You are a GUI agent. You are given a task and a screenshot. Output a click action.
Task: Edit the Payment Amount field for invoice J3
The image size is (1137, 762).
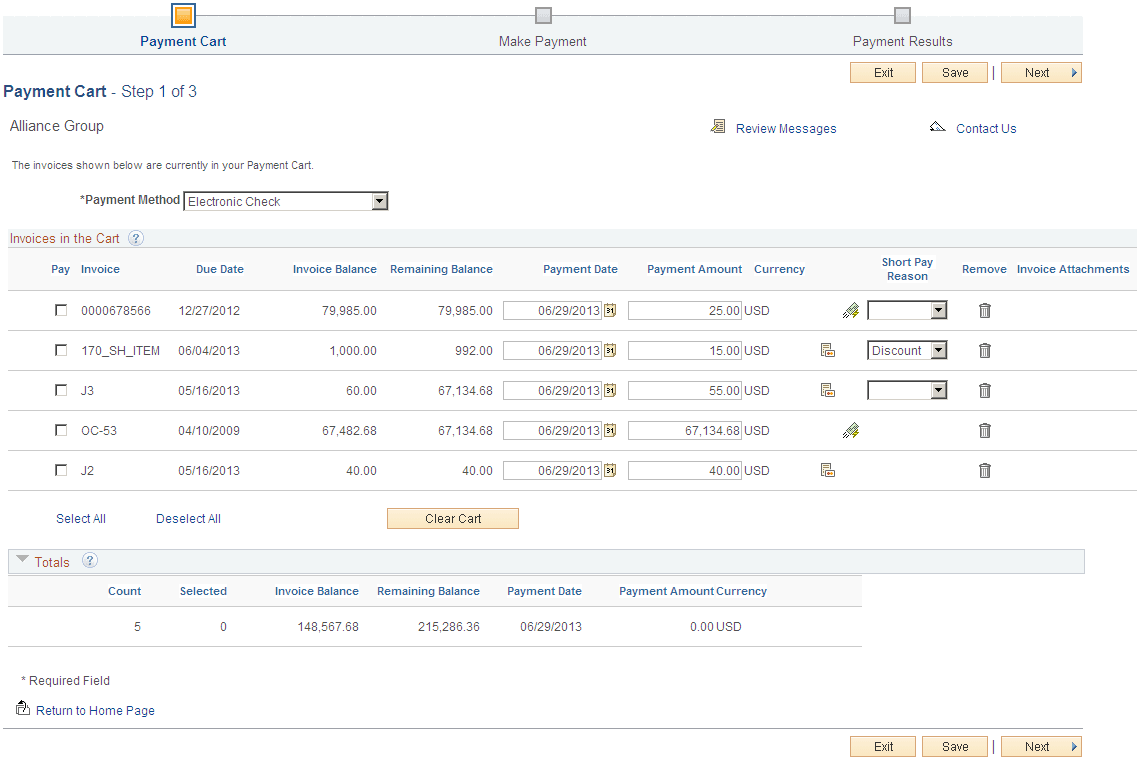click(x=684, y=390)
